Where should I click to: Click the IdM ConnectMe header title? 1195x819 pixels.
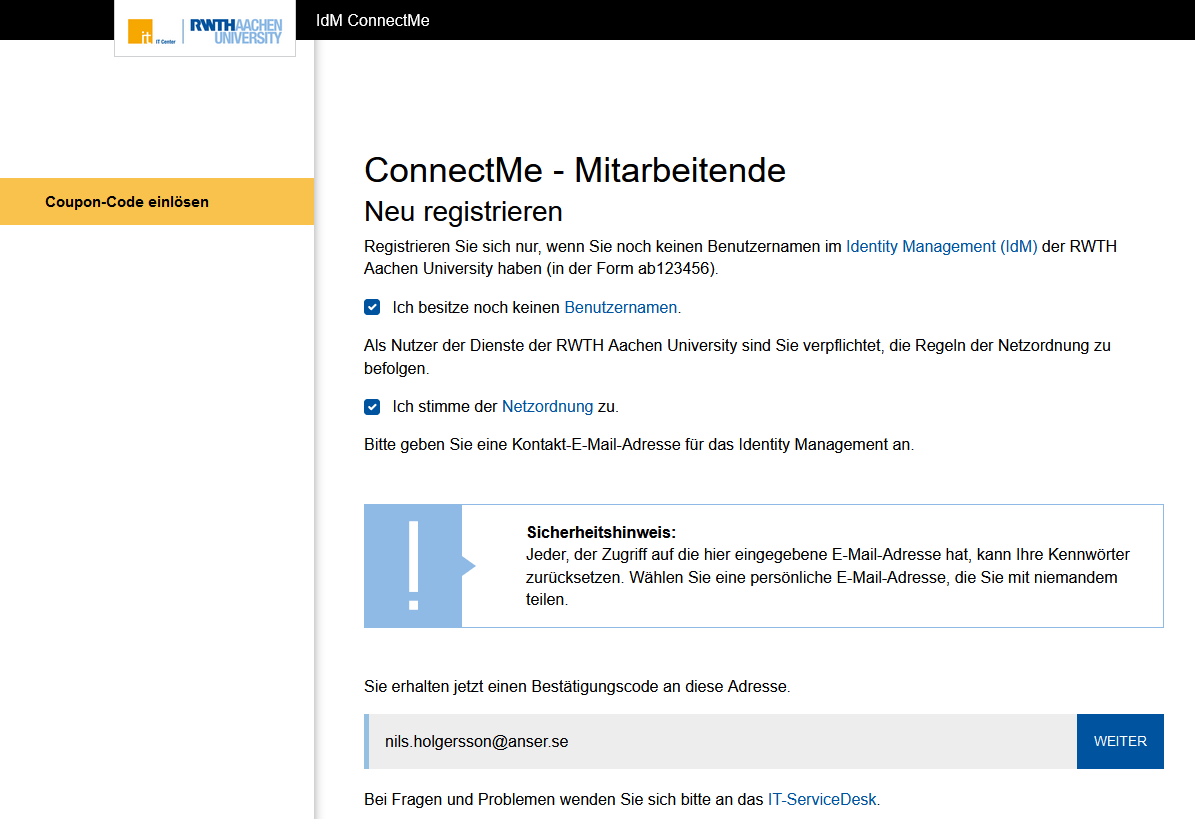(x=372, y=20)
